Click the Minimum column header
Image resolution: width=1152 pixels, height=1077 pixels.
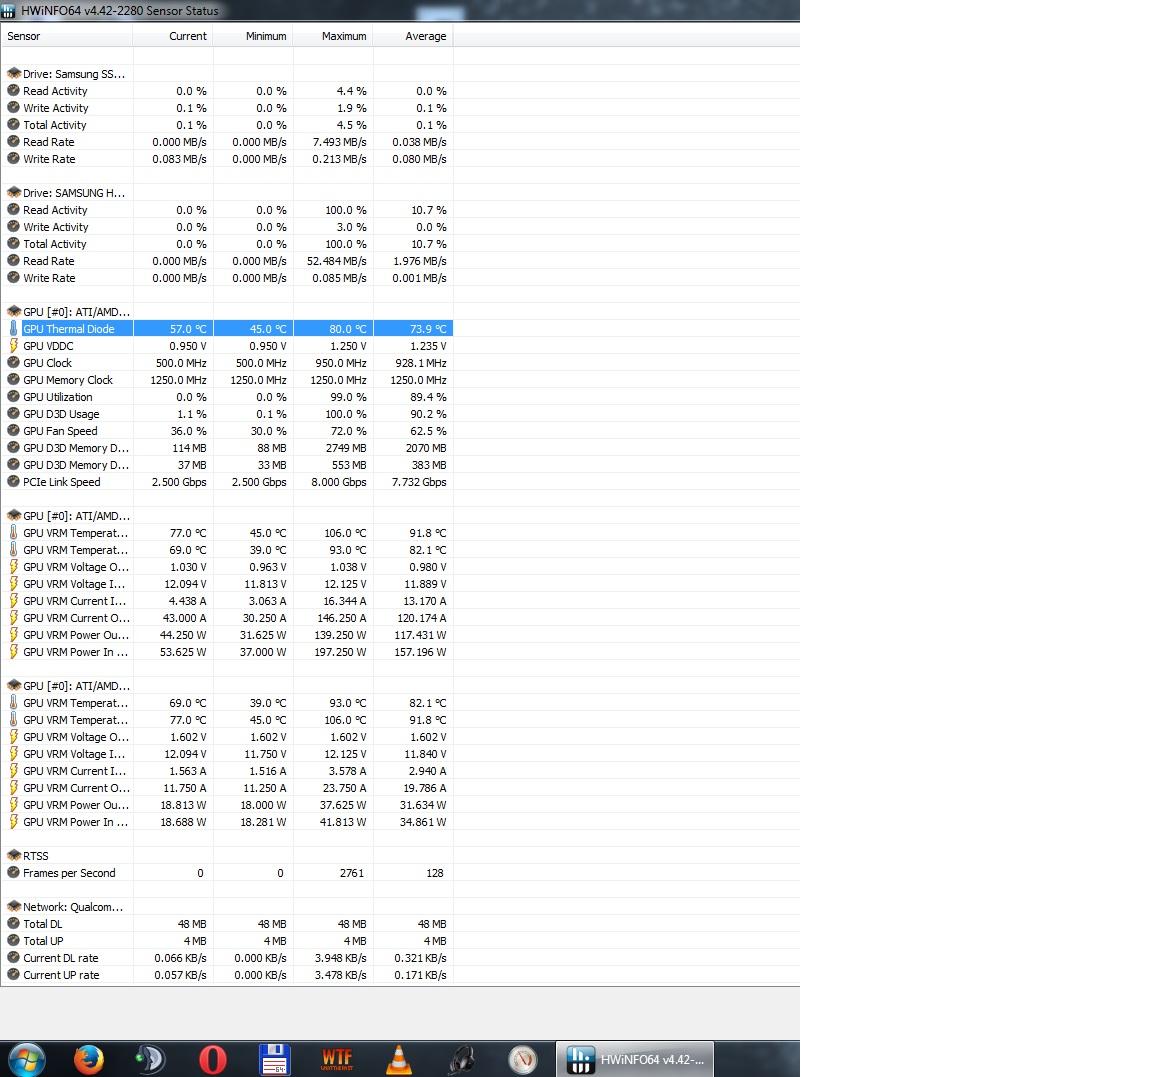coord(253,36)
